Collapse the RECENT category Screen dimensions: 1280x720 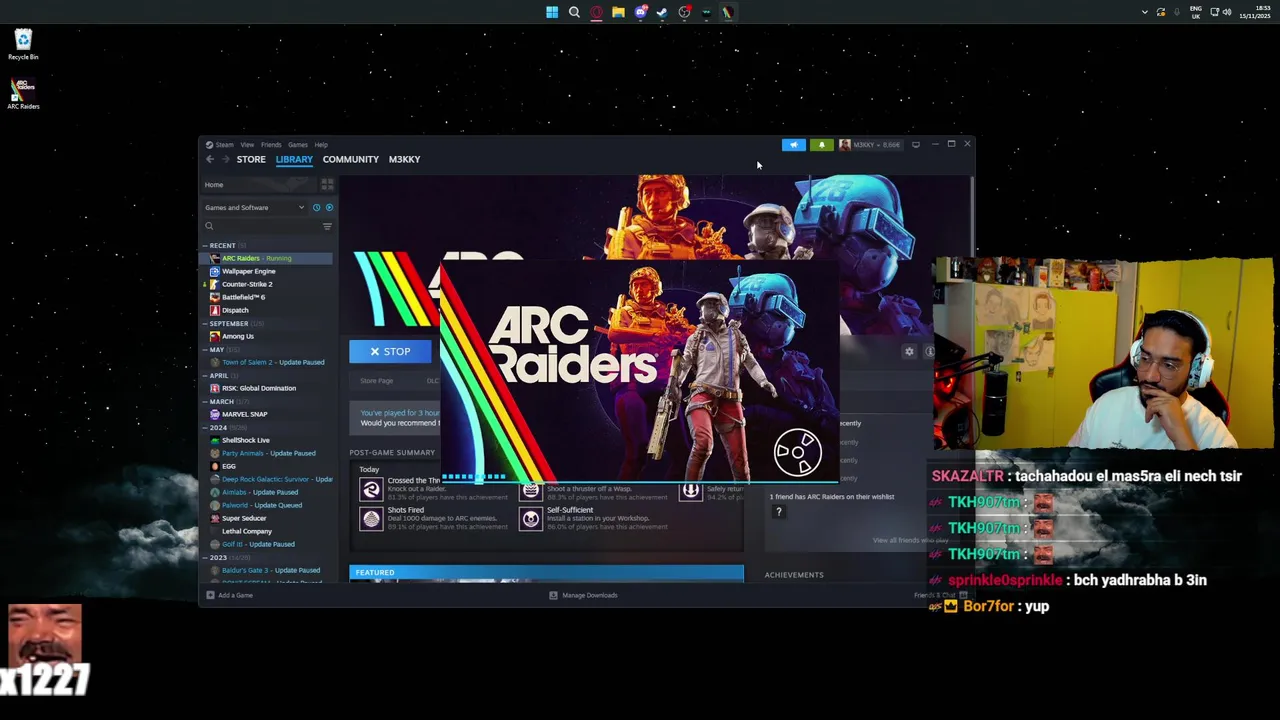tap(205, 245)
